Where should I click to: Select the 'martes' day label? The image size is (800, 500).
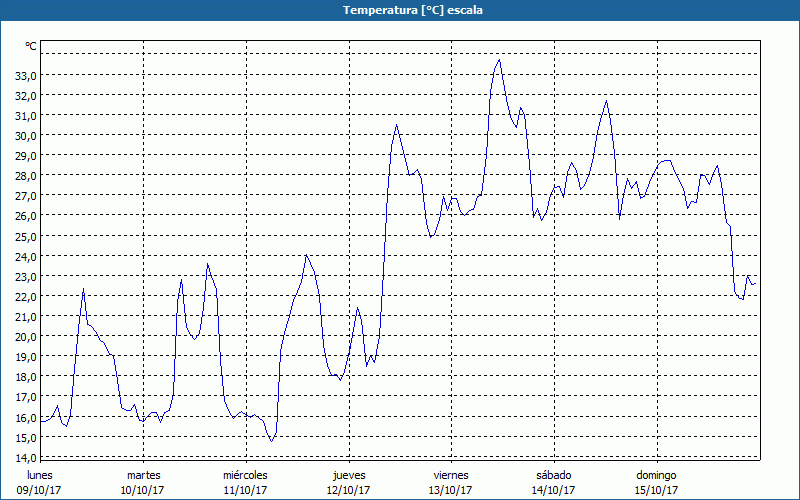tap(143, 475)
